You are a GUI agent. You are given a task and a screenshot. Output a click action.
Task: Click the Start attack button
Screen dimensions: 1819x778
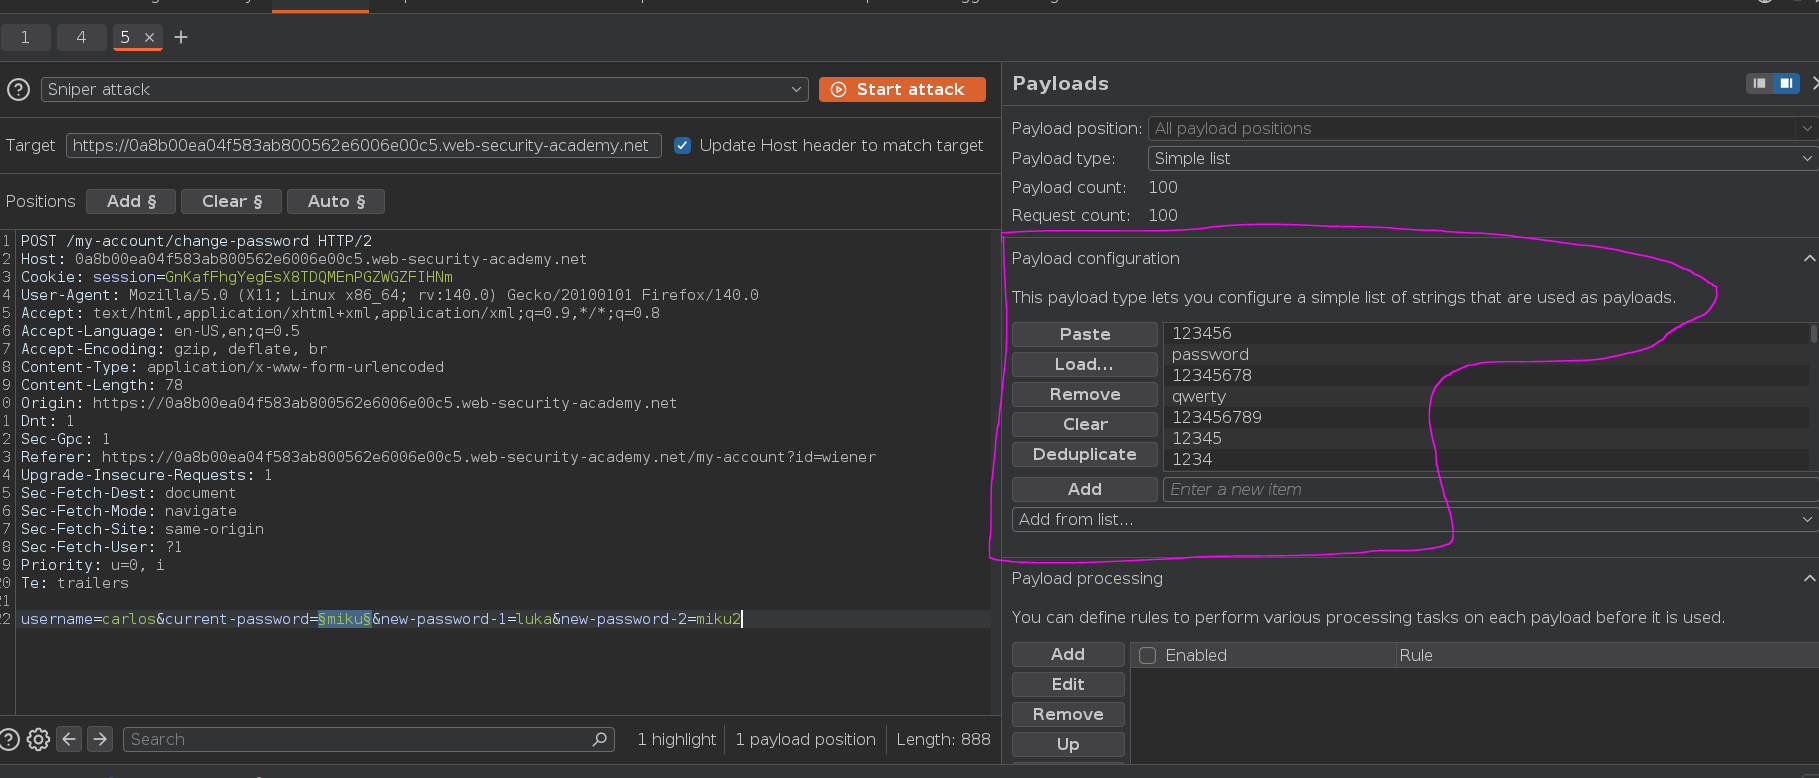click(902, 89)
